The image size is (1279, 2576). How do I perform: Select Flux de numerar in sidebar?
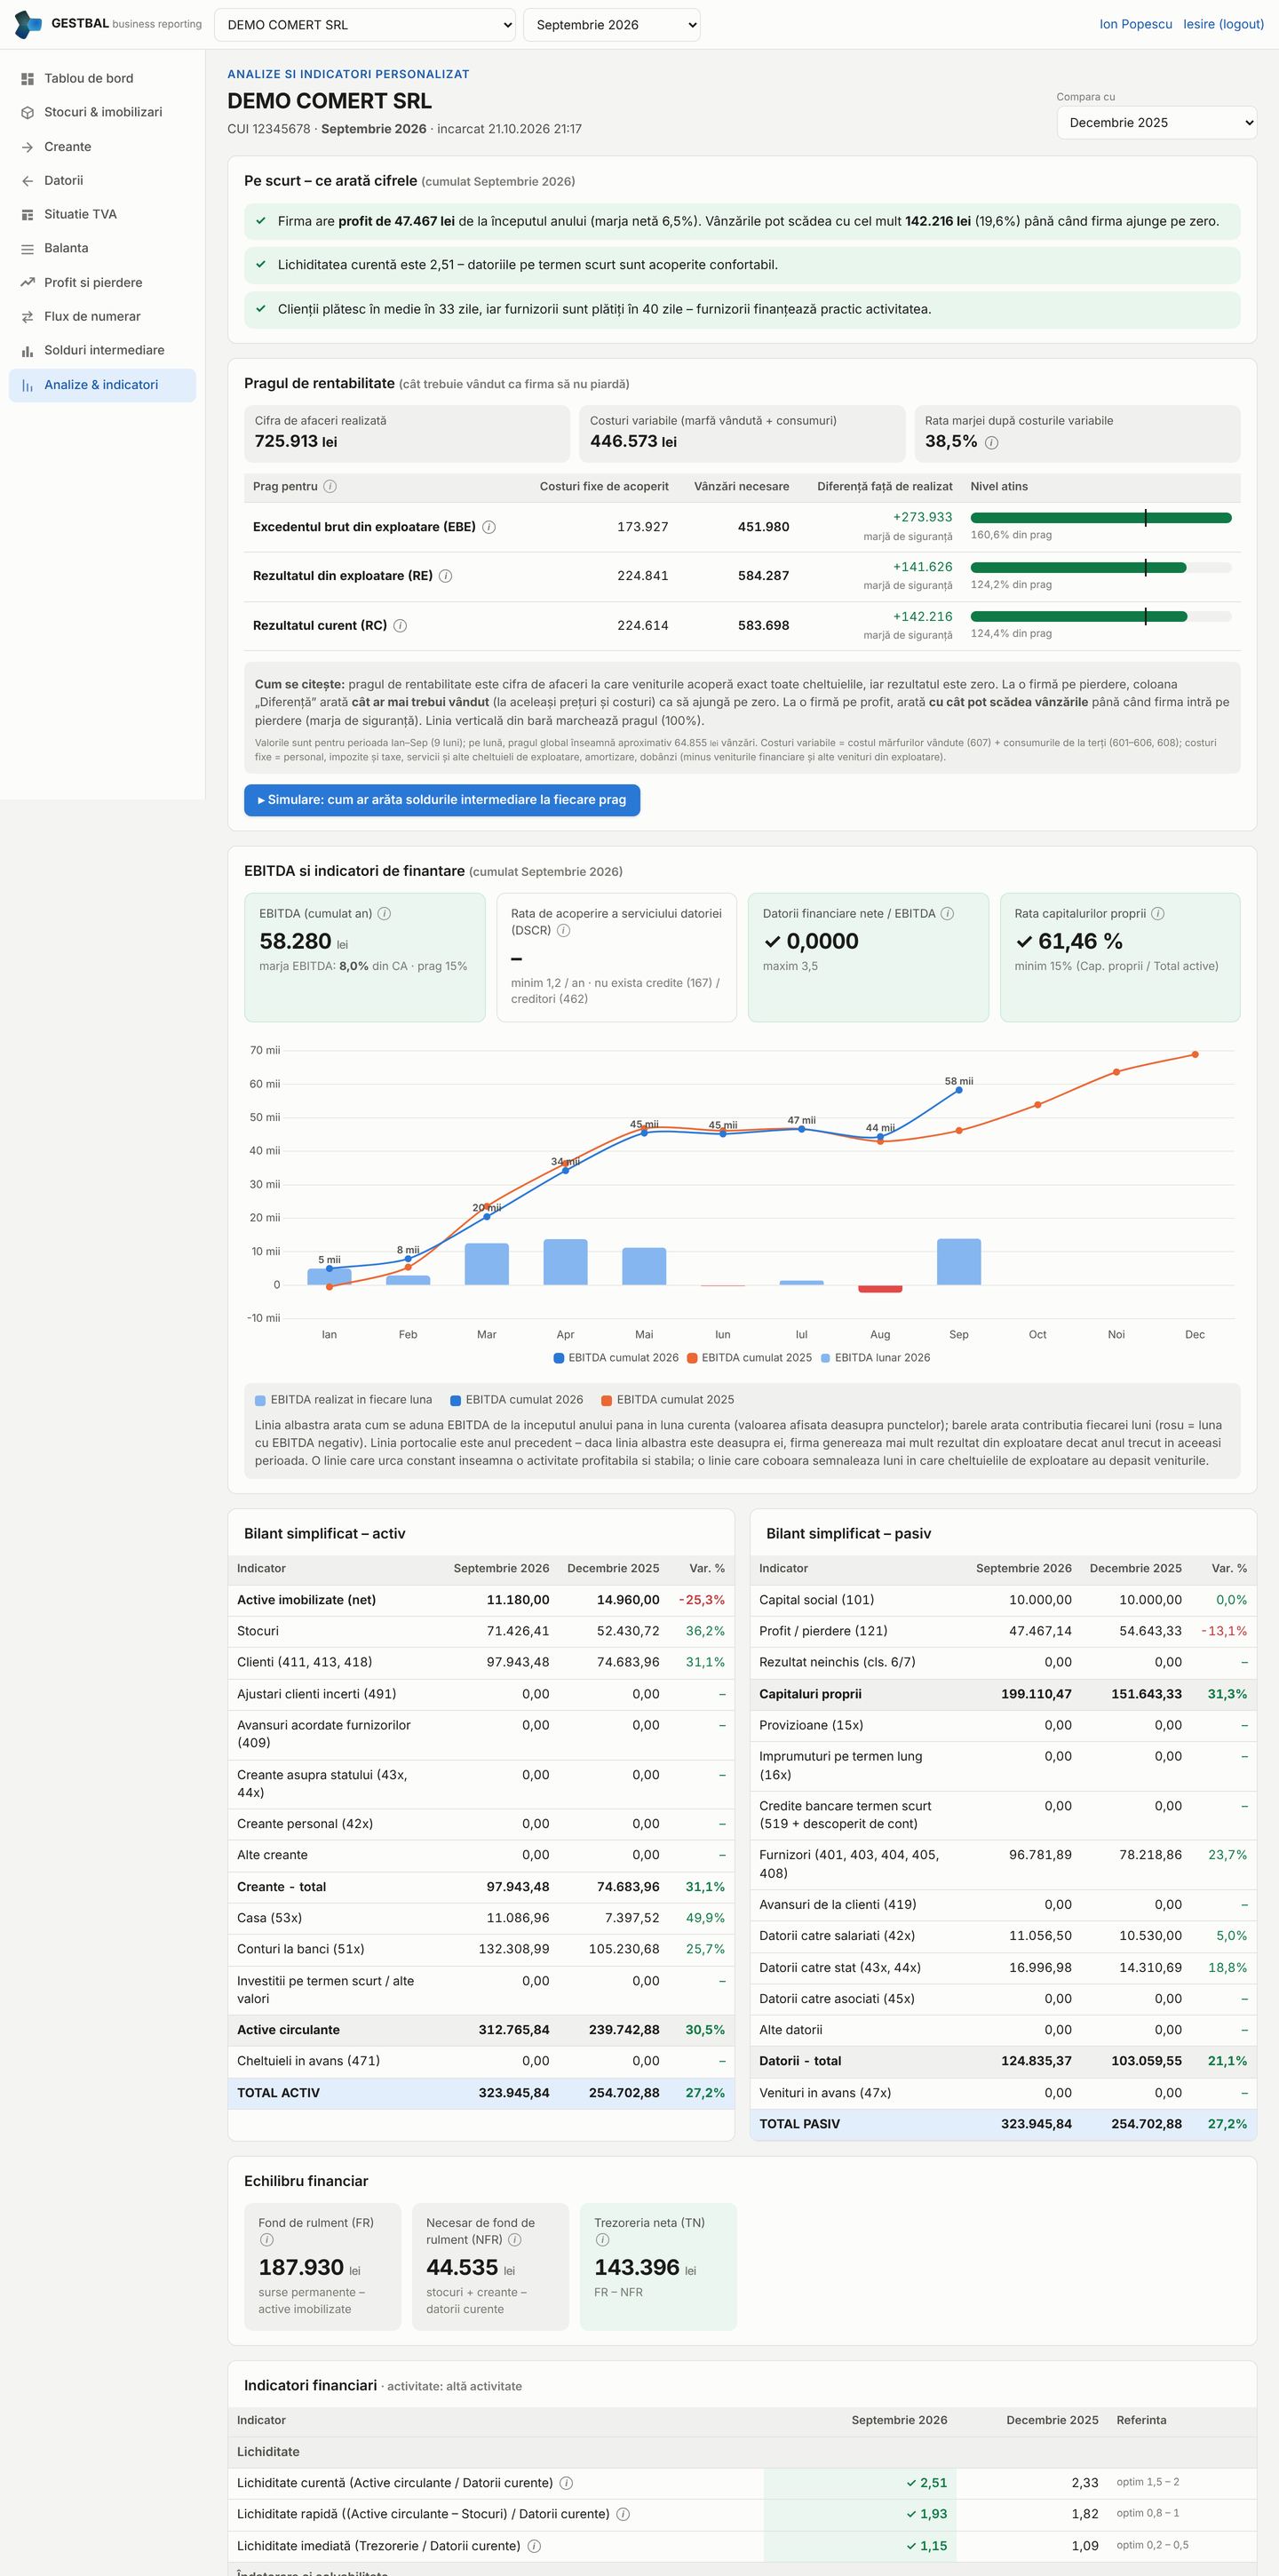[x=102, y=317]
